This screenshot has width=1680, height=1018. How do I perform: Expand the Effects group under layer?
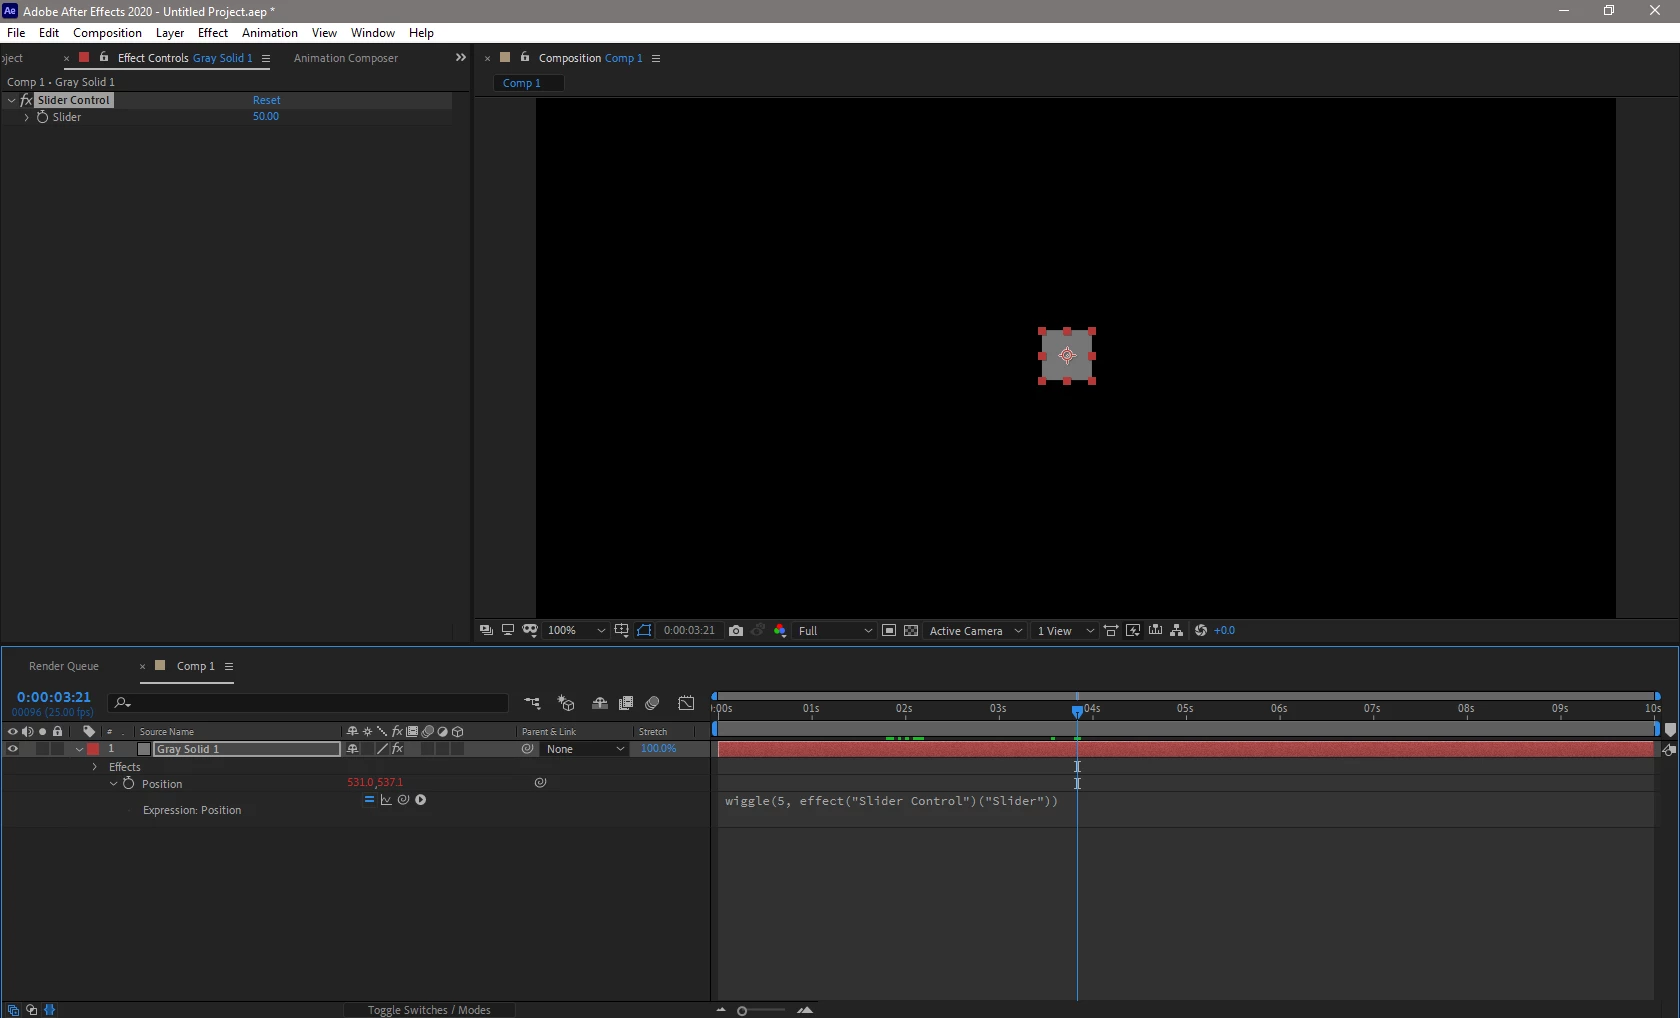click(95, 767)
